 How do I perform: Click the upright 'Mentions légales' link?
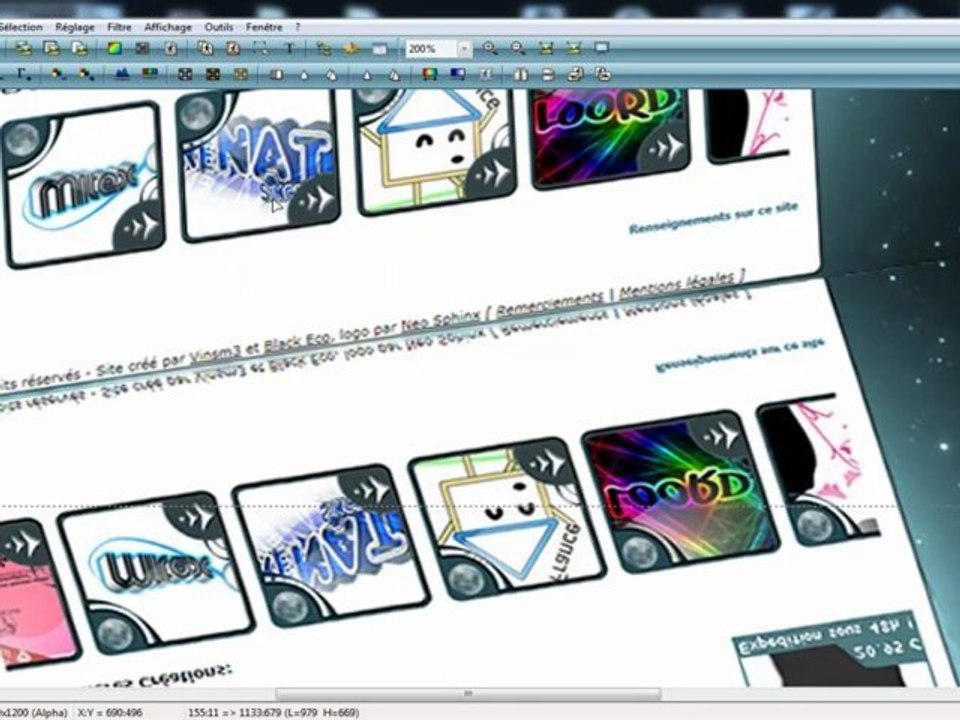(677, 284)
